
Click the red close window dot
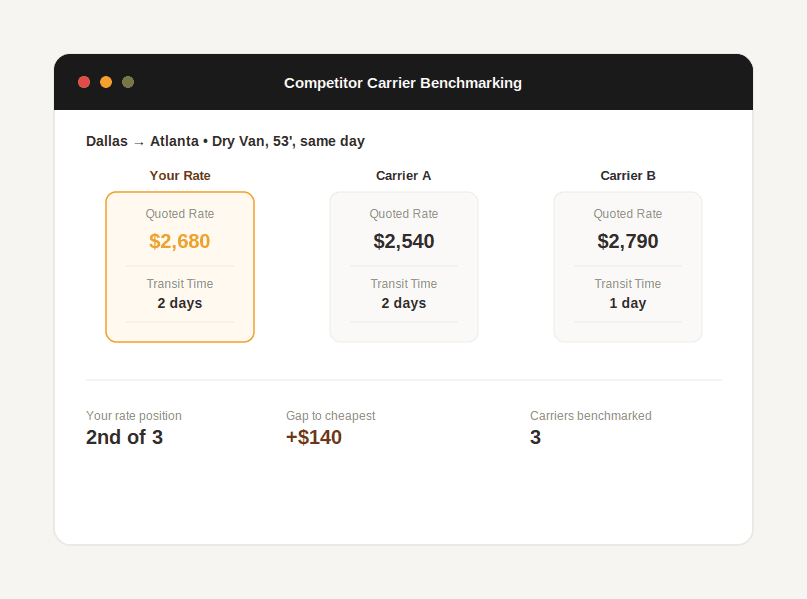pyautogui.click(x=84, y=82)
